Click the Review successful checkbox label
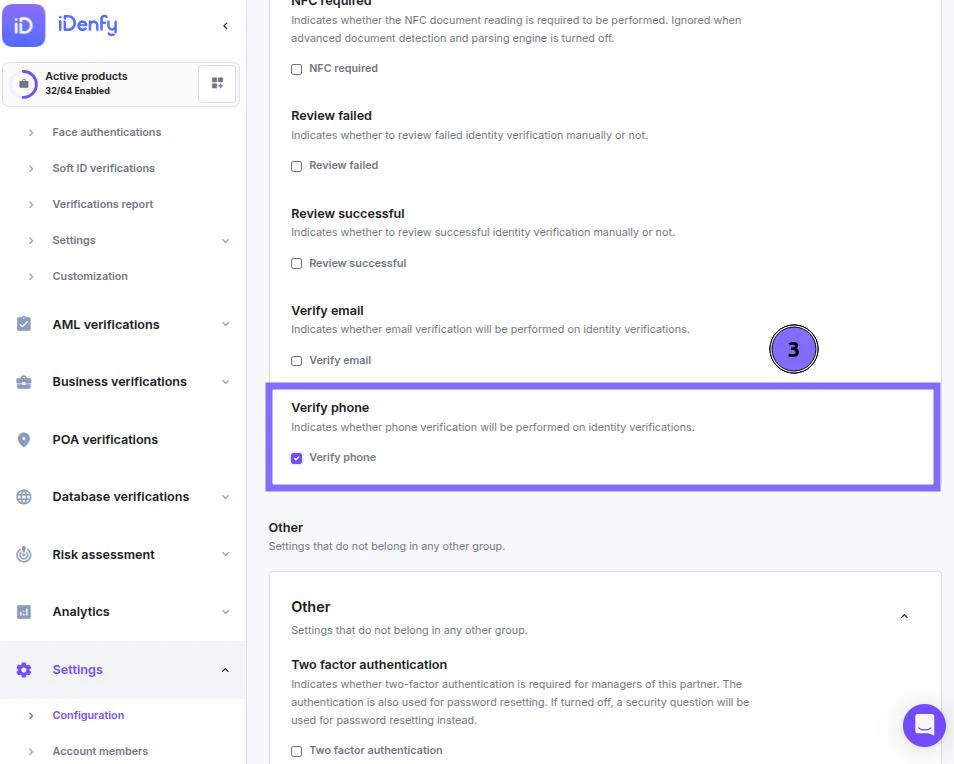 [358, 263]
